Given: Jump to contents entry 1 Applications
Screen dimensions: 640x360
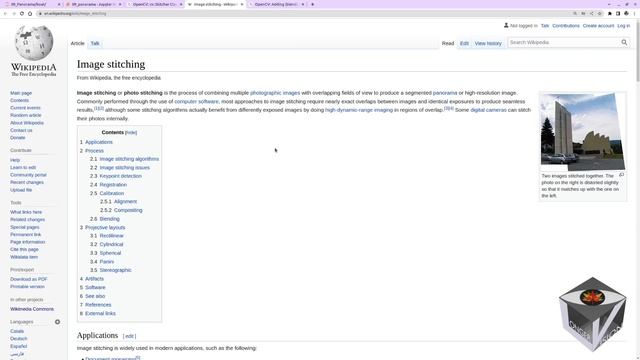Looking at the screenshot, I should click(x=96, y=142).
